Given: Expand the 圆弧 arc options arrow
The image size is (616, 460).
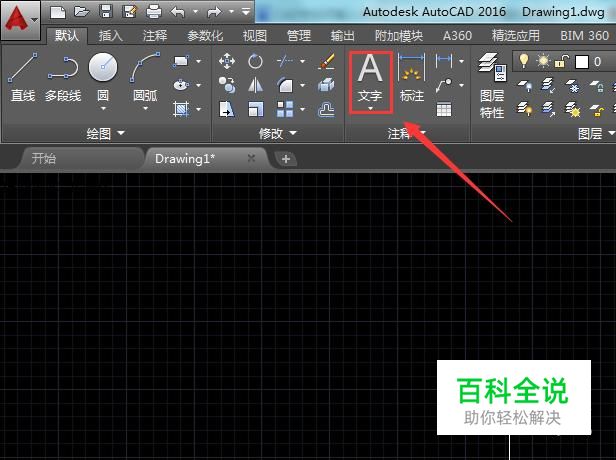Looking at the screenshot, I should 145,108.
